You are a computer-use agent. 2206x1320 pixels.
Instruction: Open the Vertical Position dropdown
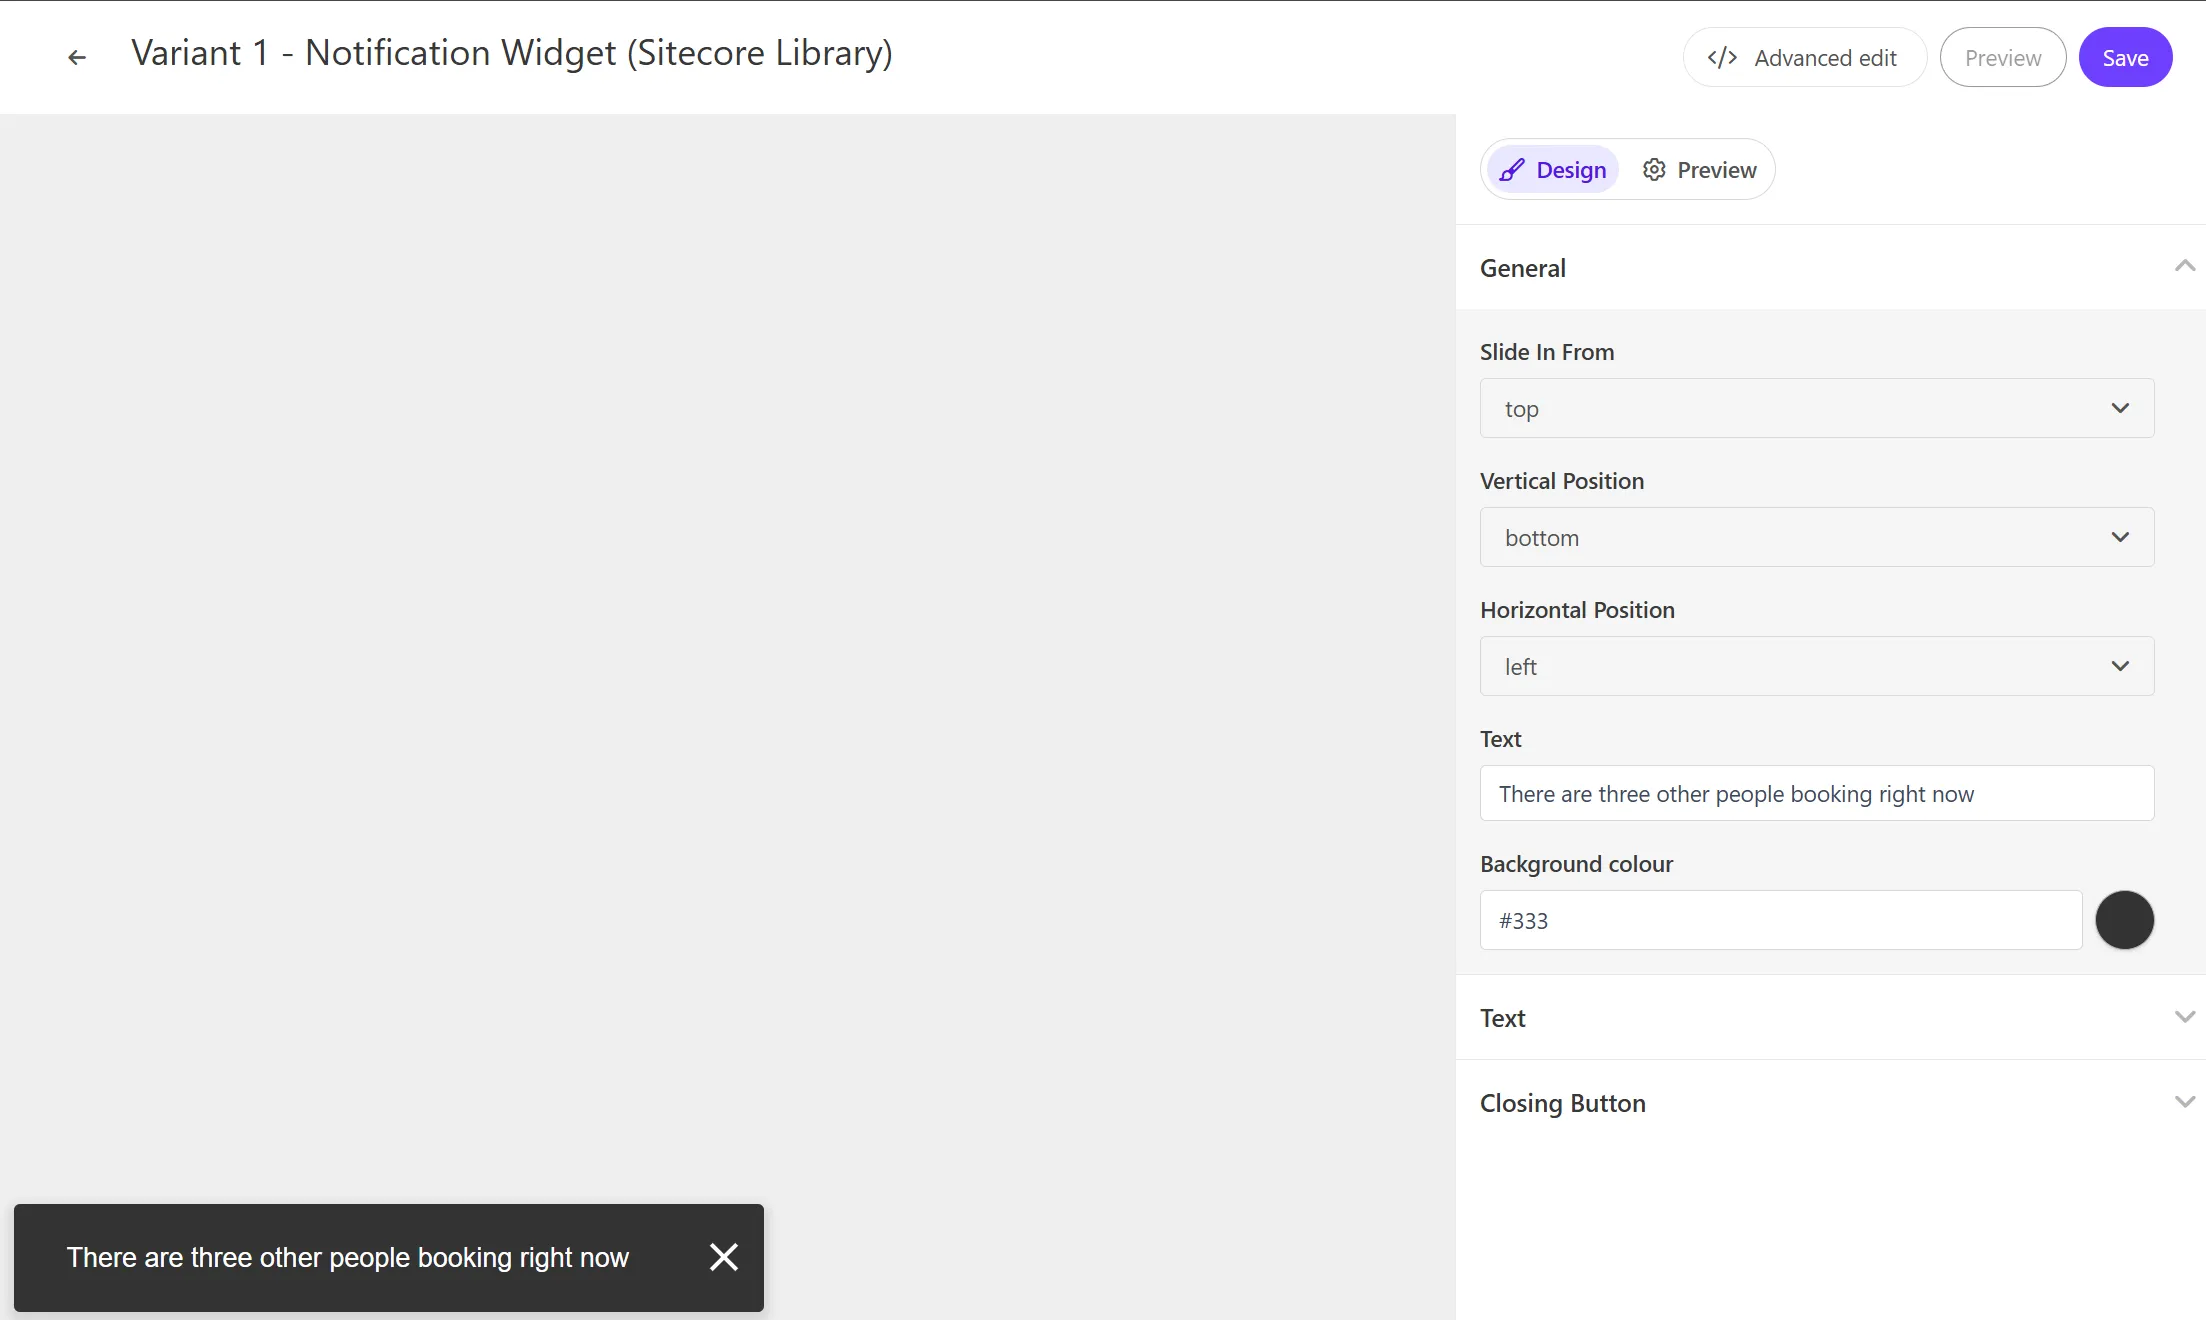tap(1815, 536)
